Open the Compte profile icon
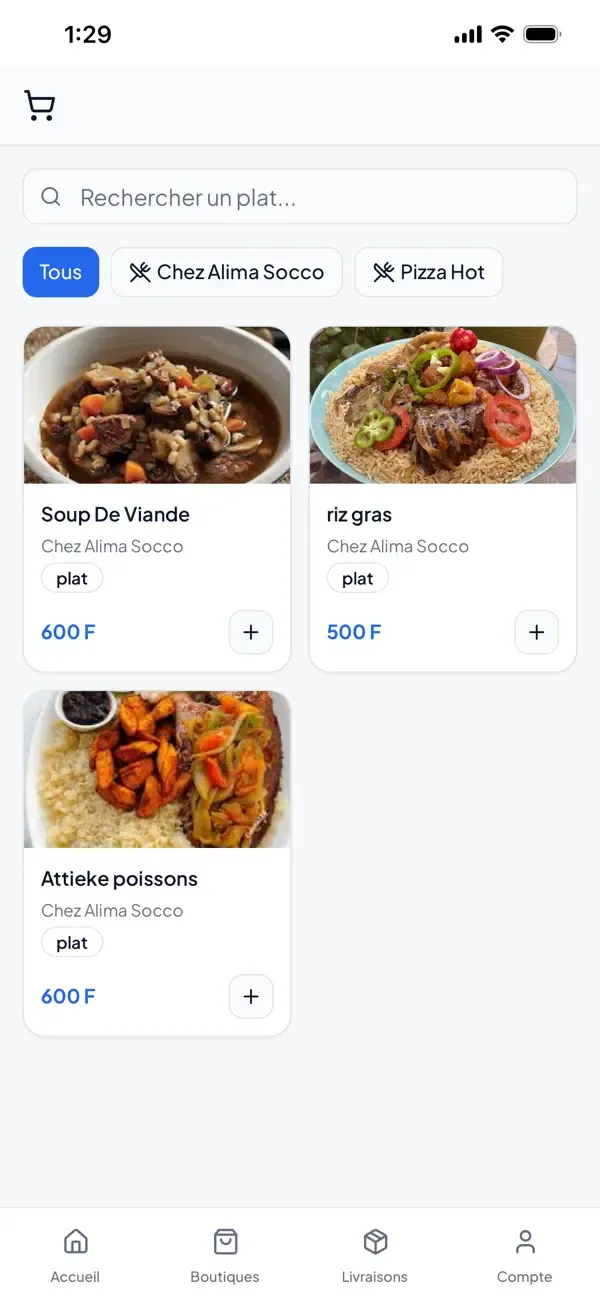The width and height of the screenshot is (600, 1298). pyautogui.click(x=524, y=1240)
